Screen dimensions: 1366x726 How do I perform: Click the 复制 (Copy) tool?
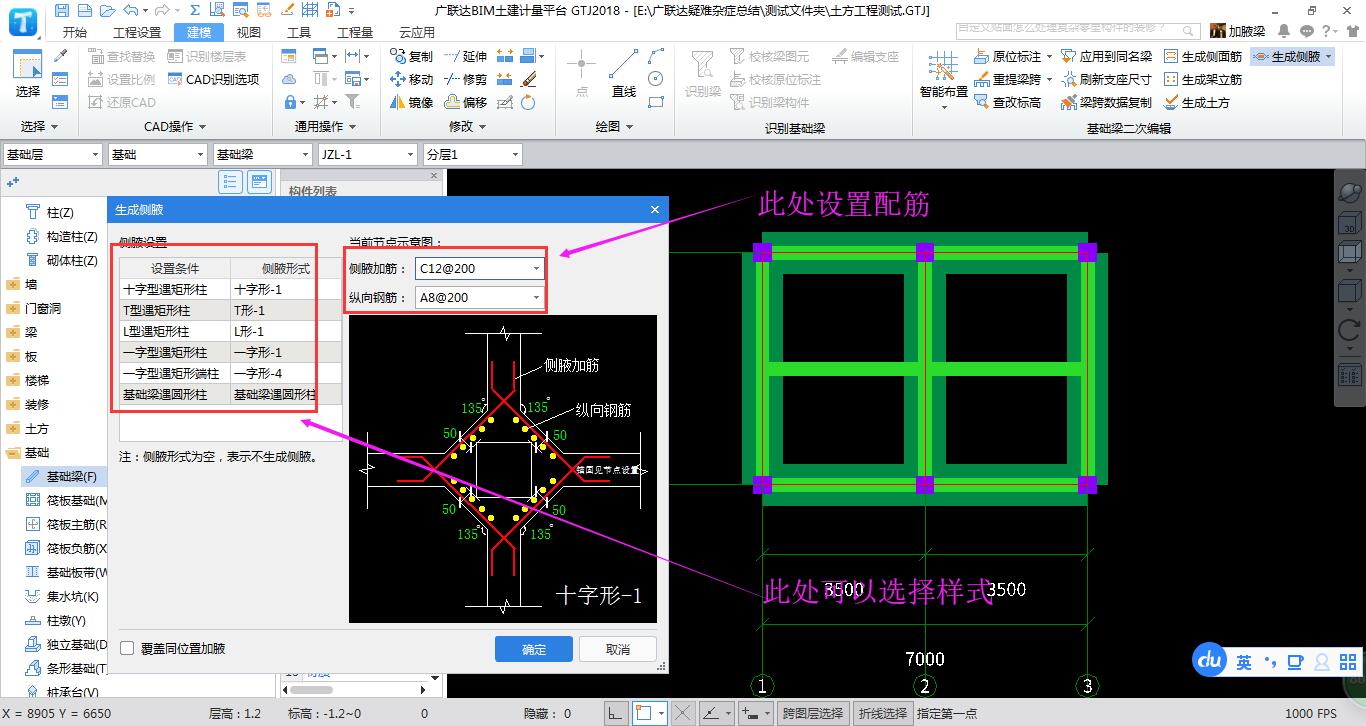pyautogui.click(x=411, y=56)
